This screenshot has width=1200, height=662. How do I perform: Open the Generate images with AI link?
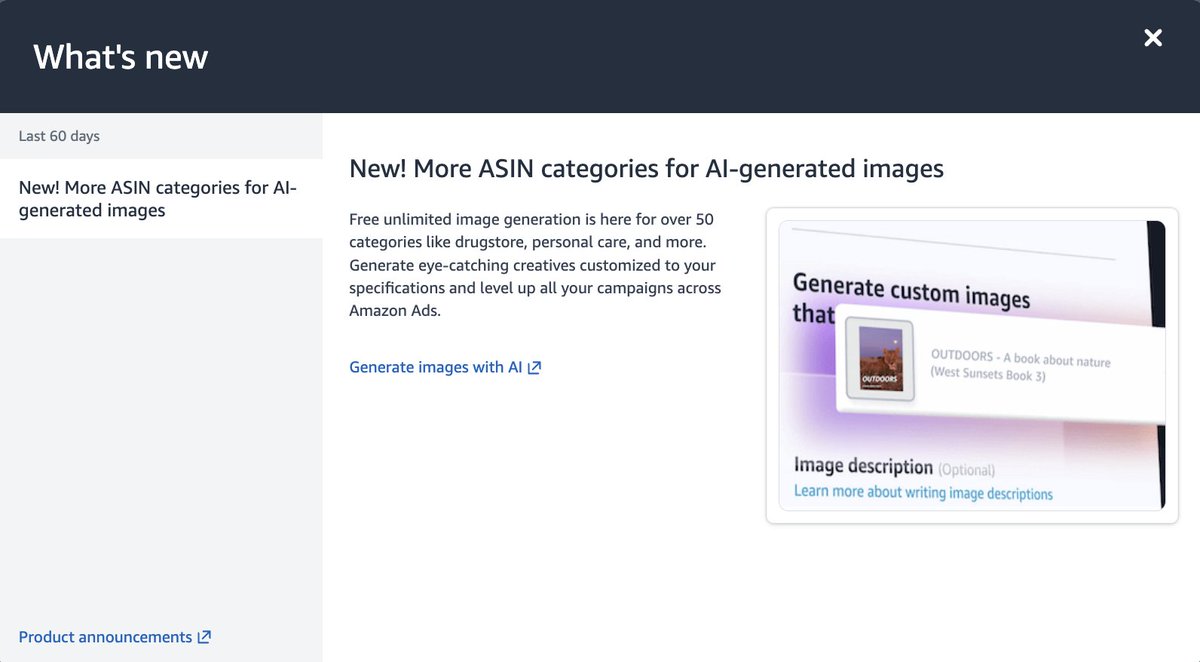(445, 367)
